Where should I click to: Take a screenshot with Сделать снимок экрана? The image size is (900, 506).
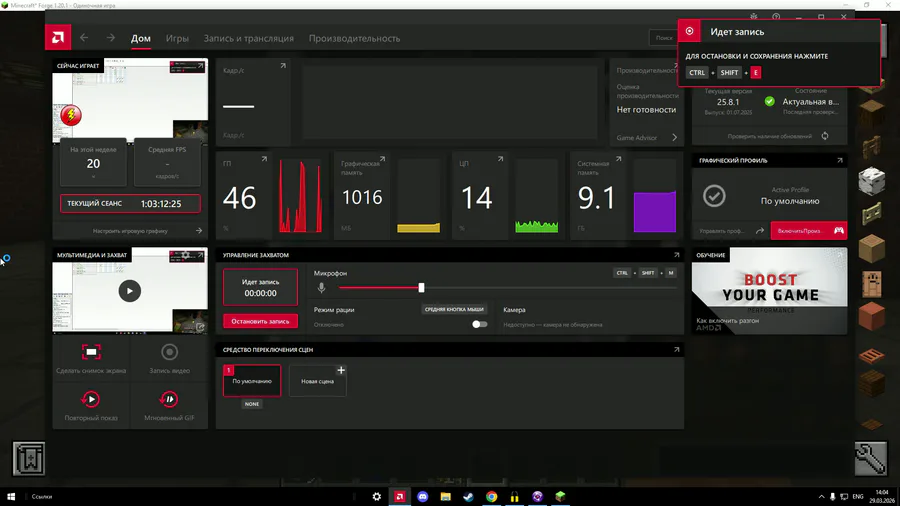click(x=91, y=358)
